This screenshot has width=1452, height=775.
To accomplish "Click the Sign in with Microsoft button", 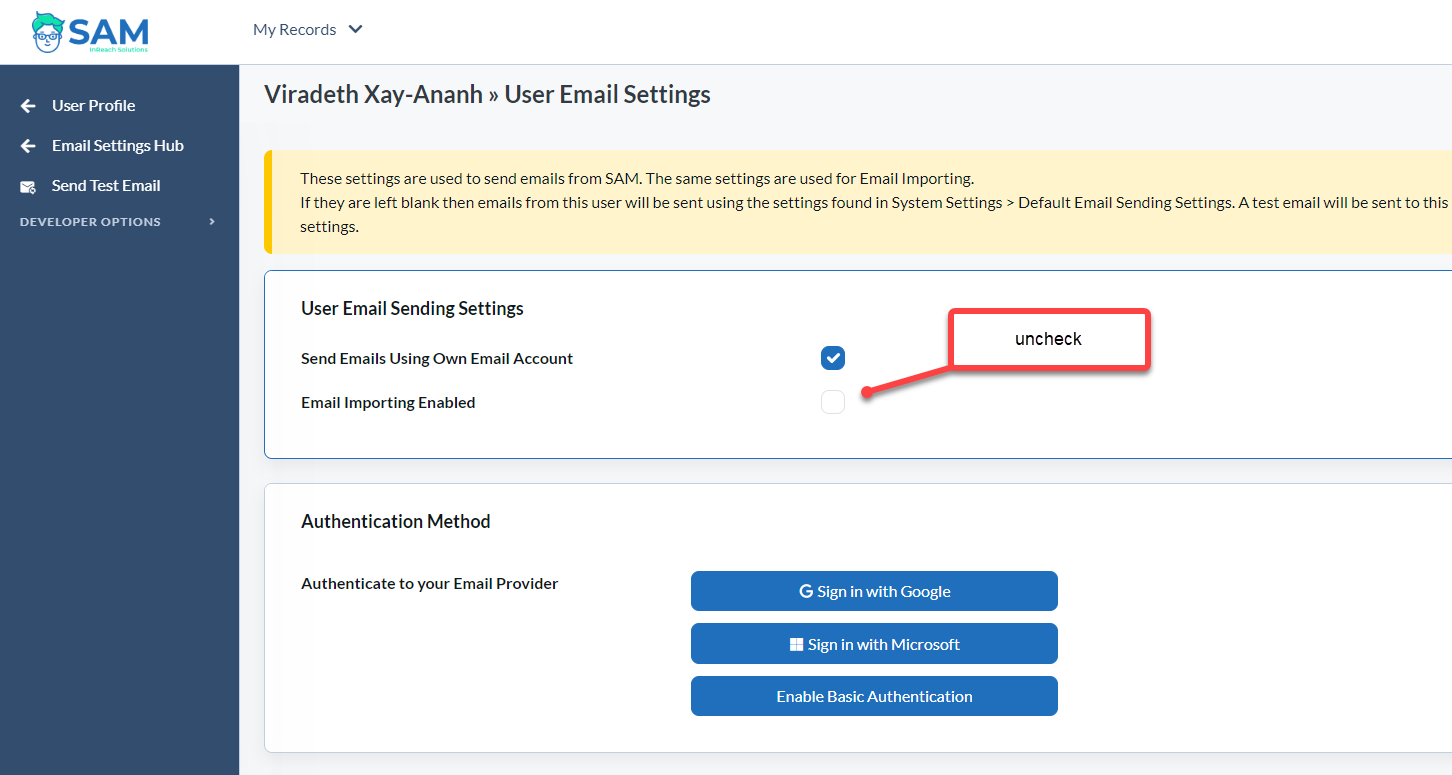I will coord(874,644).
